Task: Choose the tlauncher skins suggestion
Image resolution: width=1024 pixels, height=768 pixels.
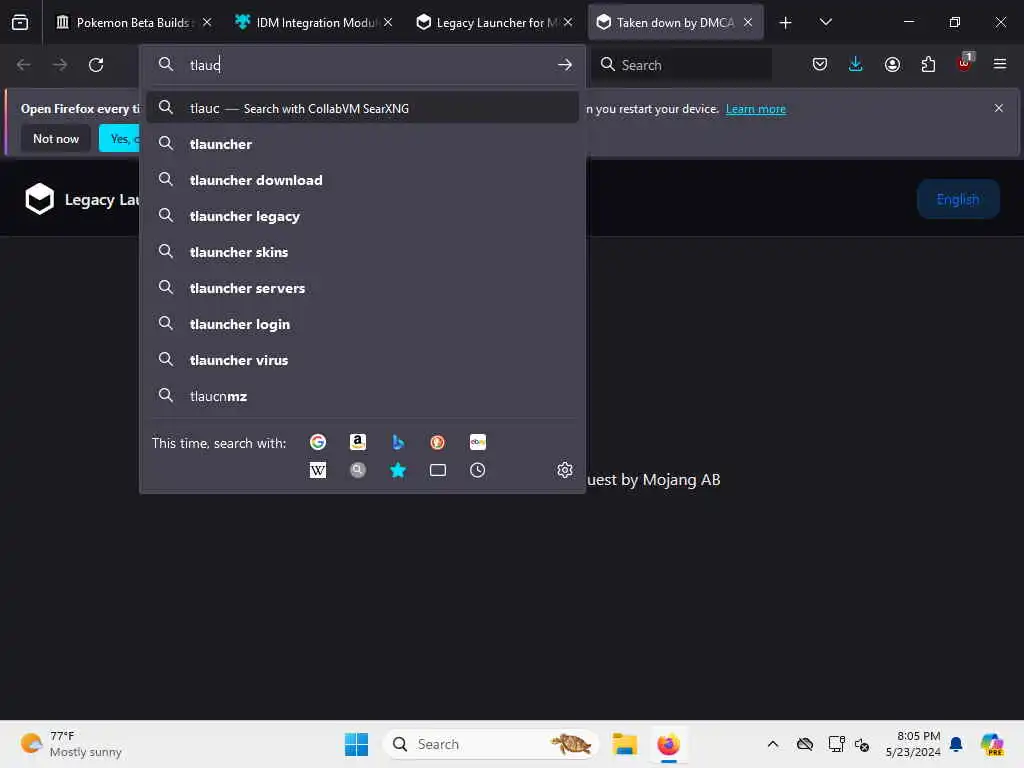Action: 362,252
